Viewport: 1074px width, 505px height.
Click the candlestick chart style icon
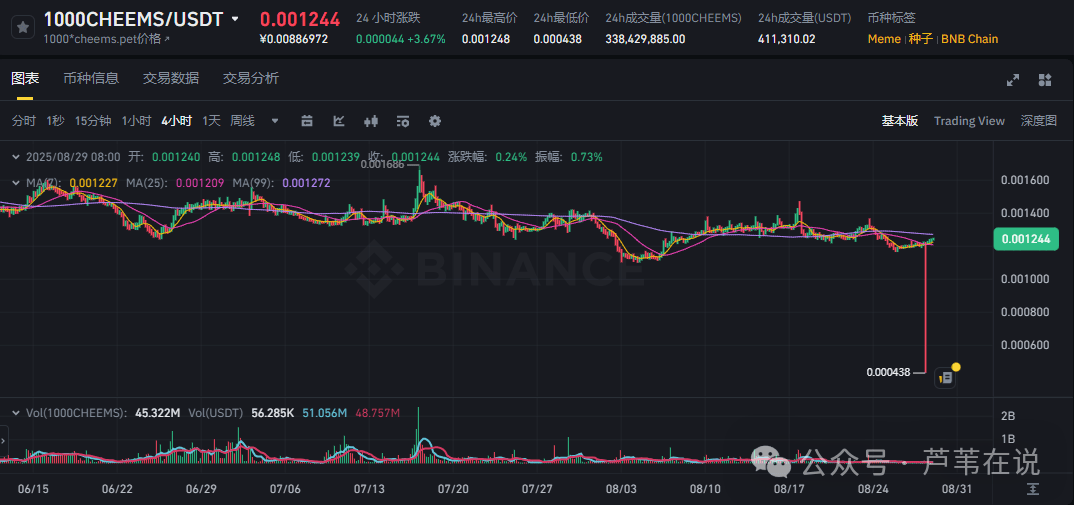pyautogui.click(x=371, y=121)
